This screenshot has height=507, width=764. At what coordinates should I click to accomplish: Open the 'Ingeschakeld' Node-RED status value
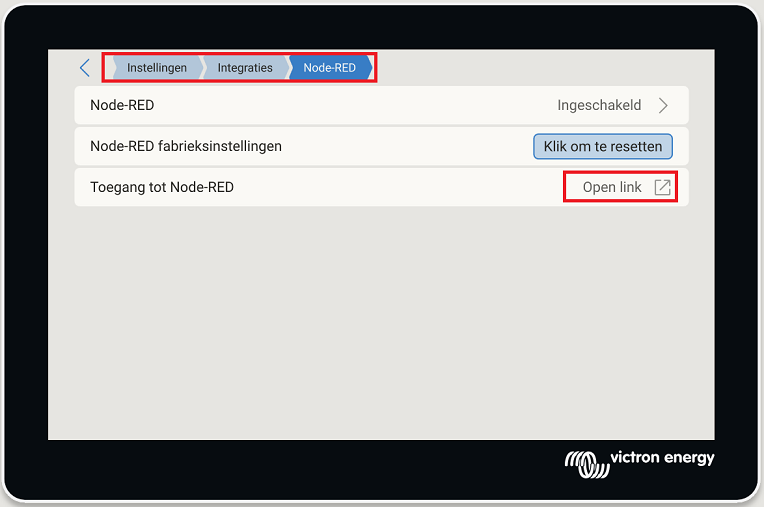(x=599, y=105)
